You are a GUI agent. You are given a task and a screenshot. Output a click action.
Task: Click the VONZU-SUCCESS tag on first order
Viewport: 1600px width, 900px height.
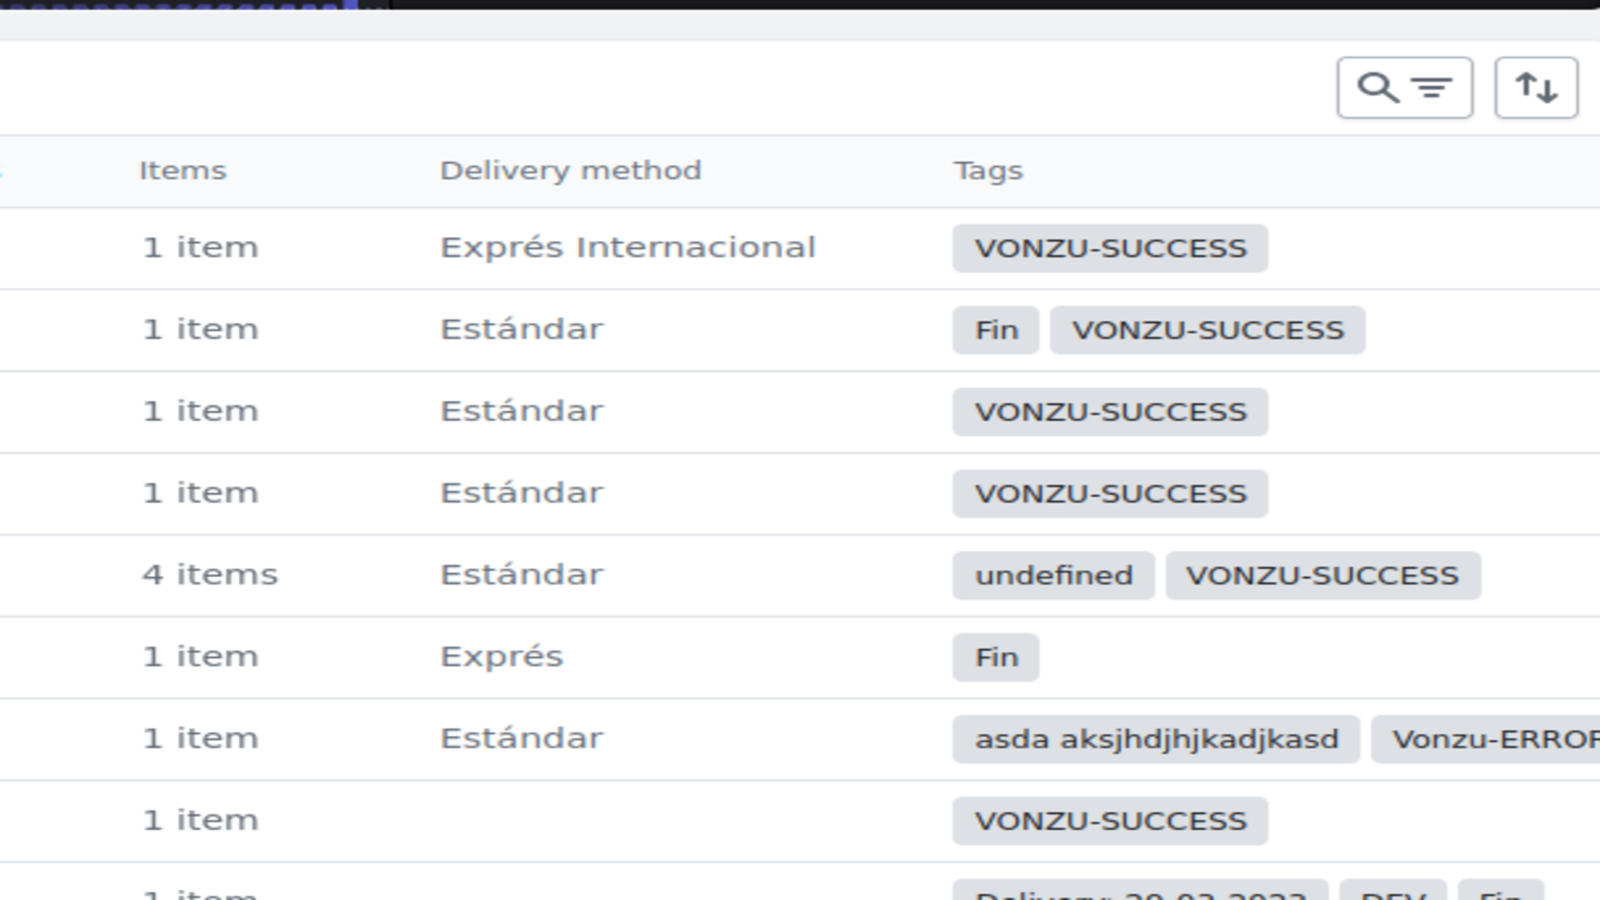coord(1110,247)
